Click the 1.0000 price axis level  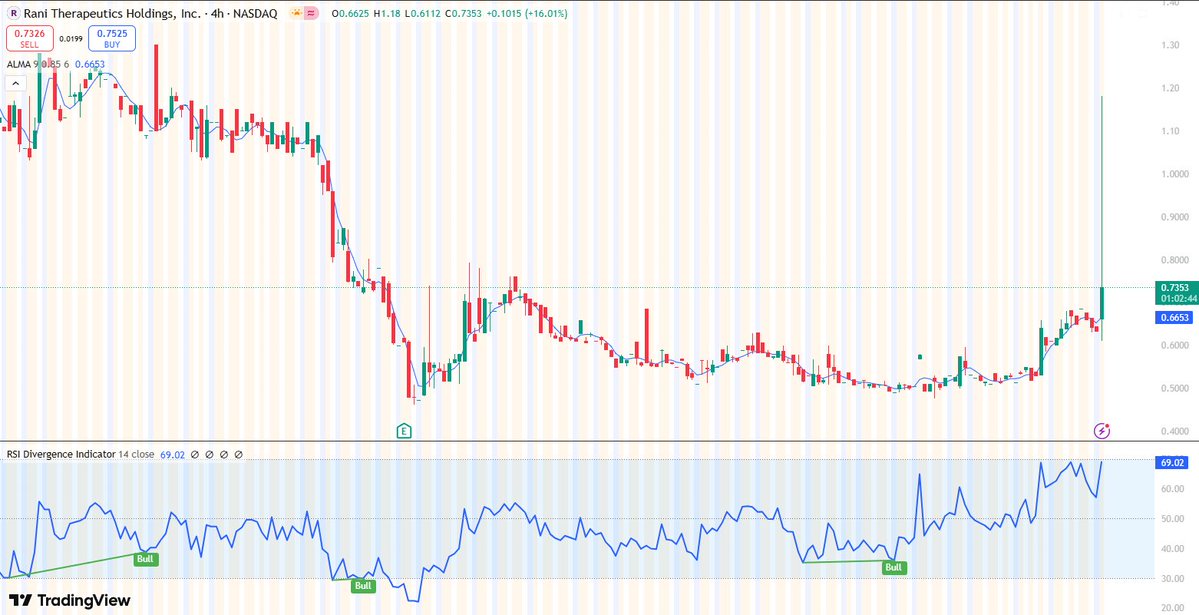coord(1173,174)
